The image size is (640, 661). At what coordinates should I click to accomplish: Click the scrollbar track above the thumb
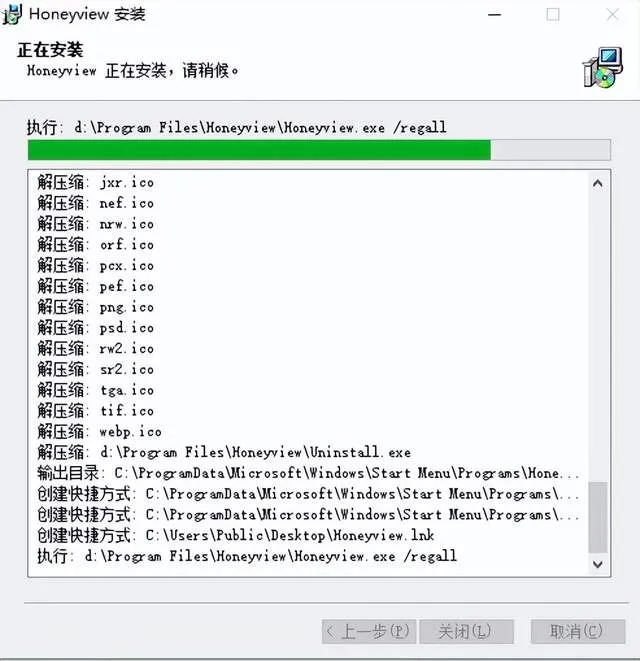coord(597,337)
